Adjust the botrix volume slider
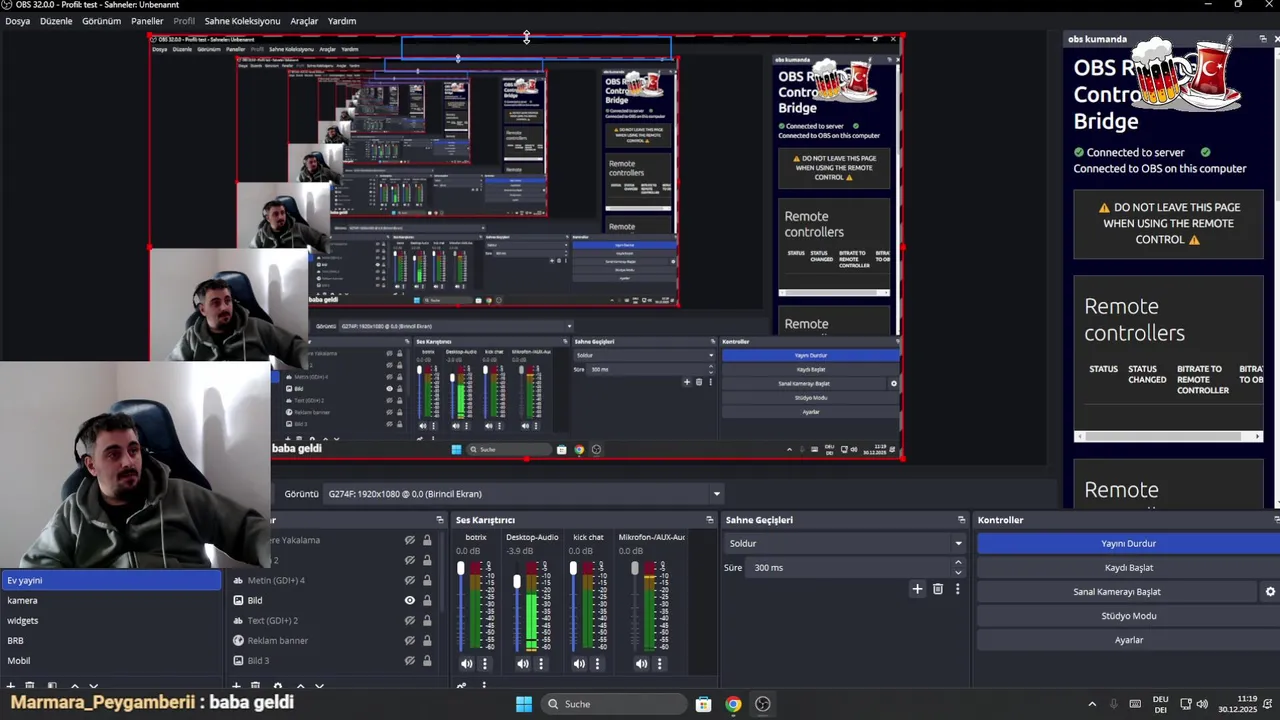This screenshot has height=720, width=1280. [x=461, y=568]
